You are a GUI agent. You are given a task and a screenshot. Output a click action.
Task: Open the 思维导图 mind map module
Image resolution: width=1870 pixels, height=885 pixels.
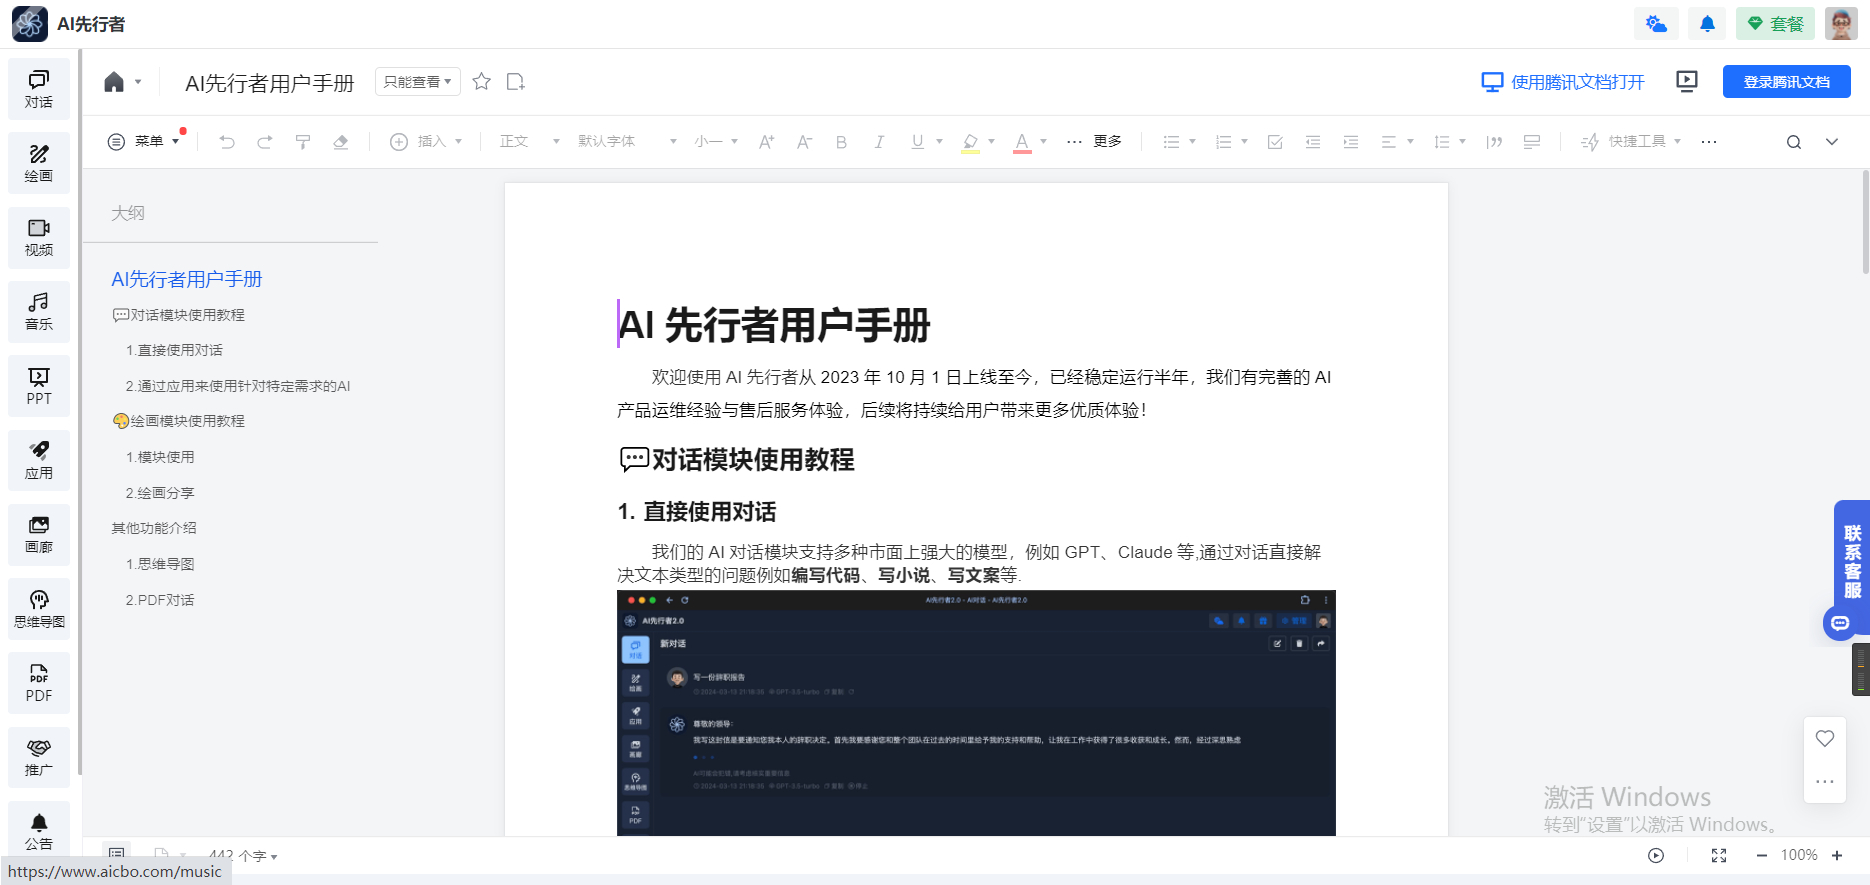pyautogui.click(x=39, y=609)
